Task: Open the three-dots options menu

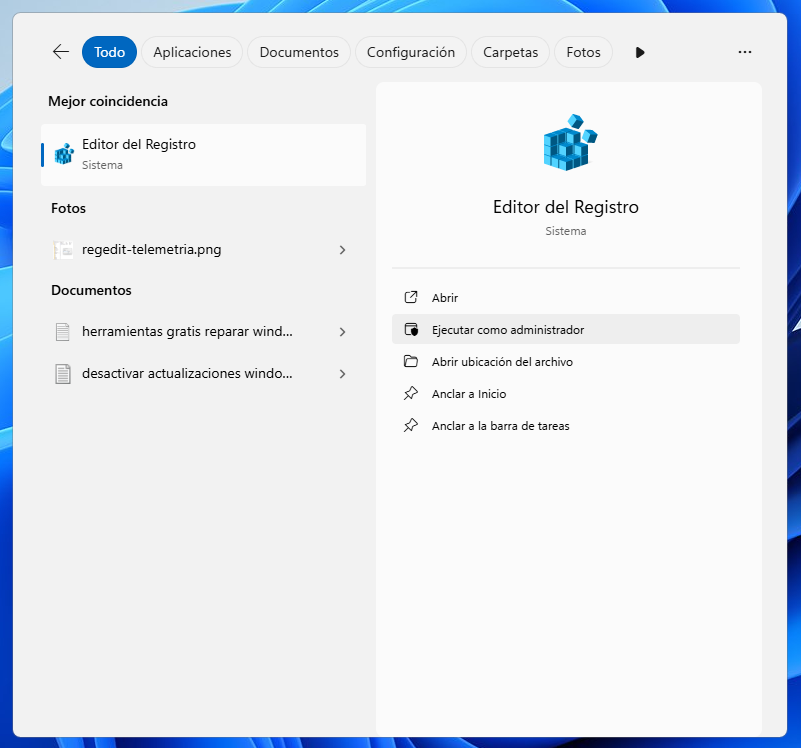Action: pyautogui.click(x=745, y=52)
